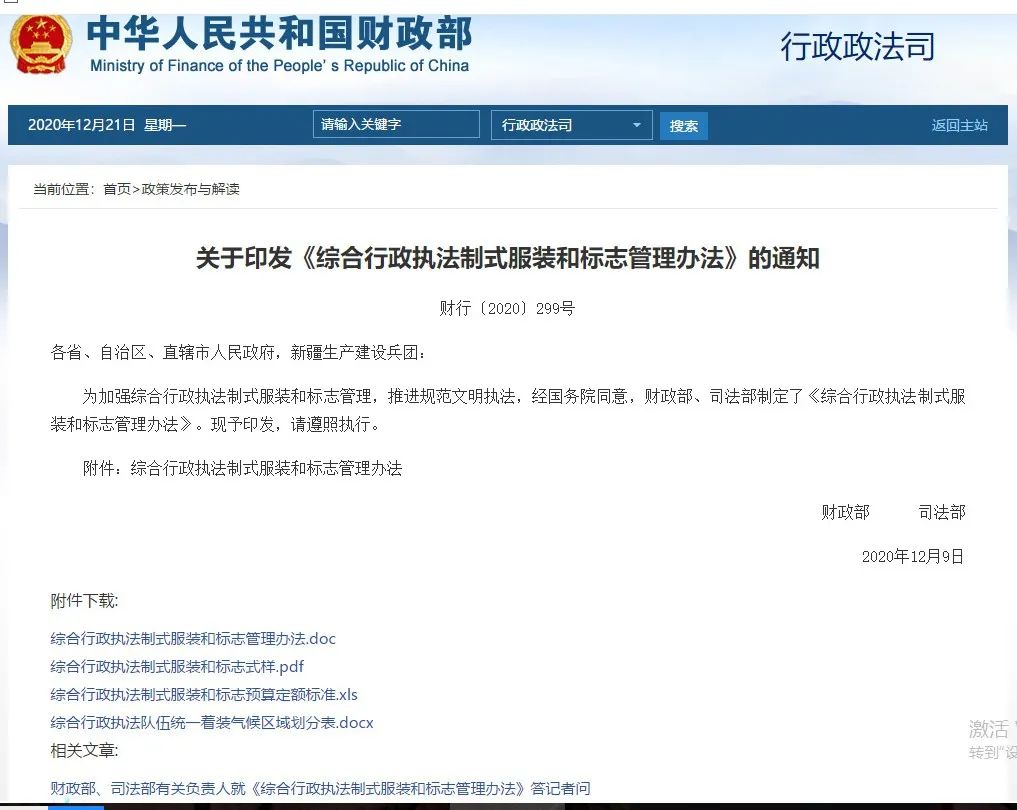Go back via 返回主站 link
This screenshot has width=1017, height=810.
(x=959, y=125)
